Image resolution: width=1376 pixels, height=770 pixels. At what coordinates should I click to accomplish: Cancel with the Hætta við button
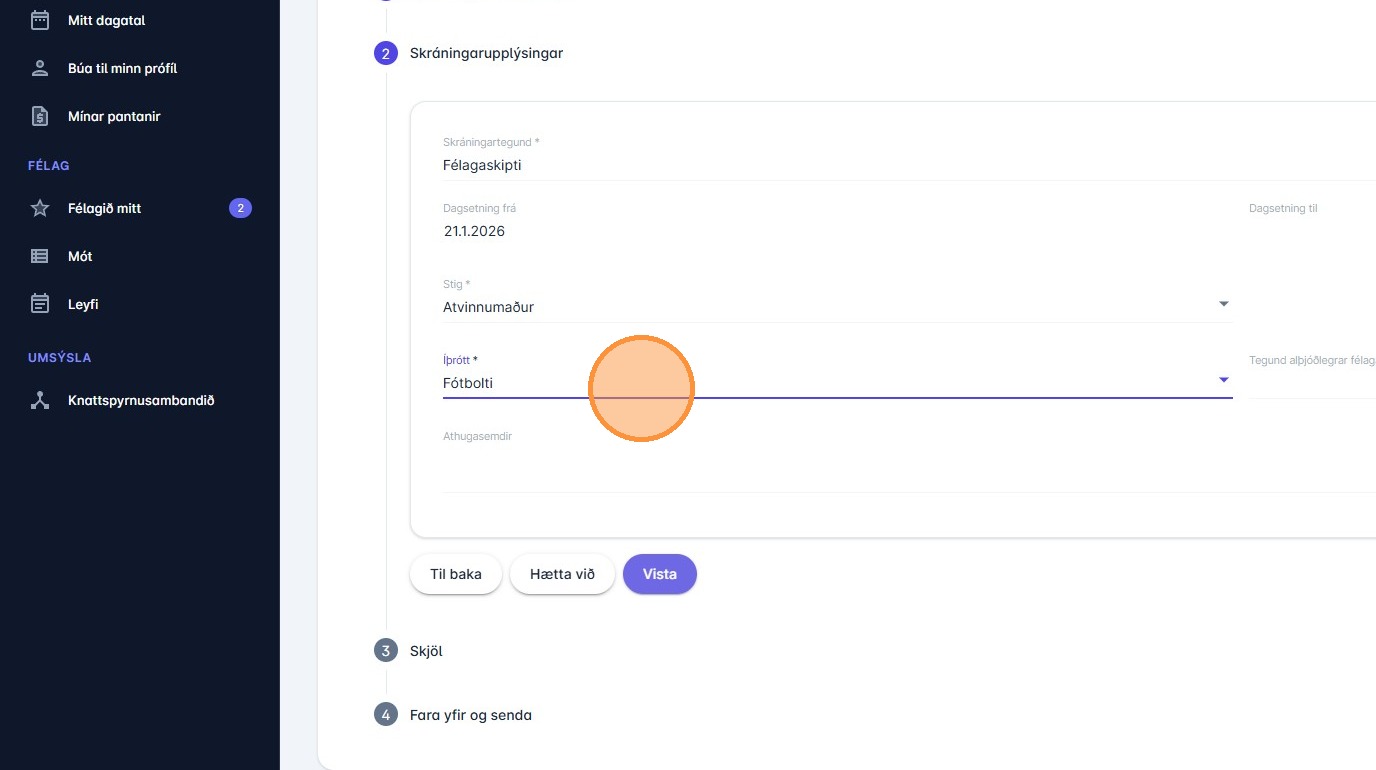562,574
